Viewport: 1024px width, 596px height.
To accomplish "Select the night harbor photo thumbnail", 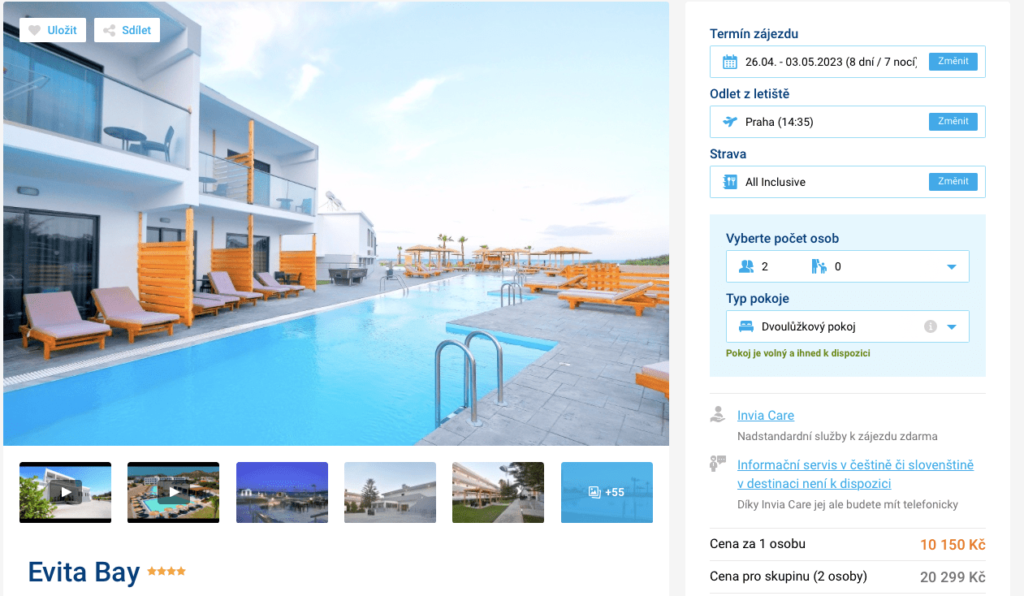I will click(x=282, y=492).
